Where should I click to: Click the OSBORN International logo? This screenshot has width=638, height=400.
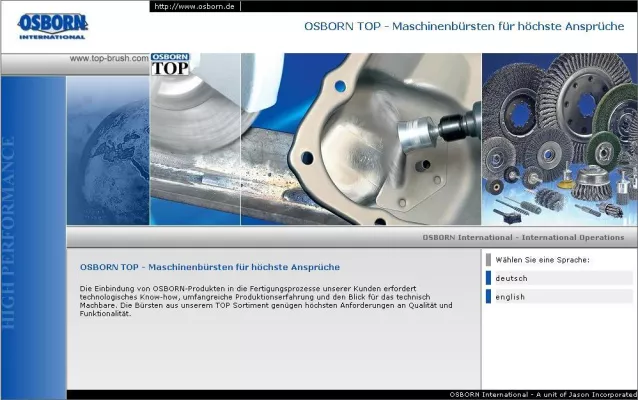(x=52, y=24)
